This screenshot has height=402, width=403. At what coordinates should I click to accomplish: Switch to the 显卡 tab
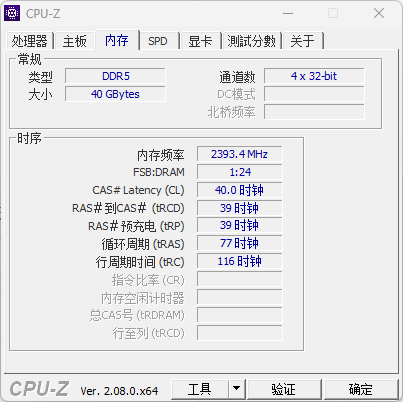click(200, 41)
